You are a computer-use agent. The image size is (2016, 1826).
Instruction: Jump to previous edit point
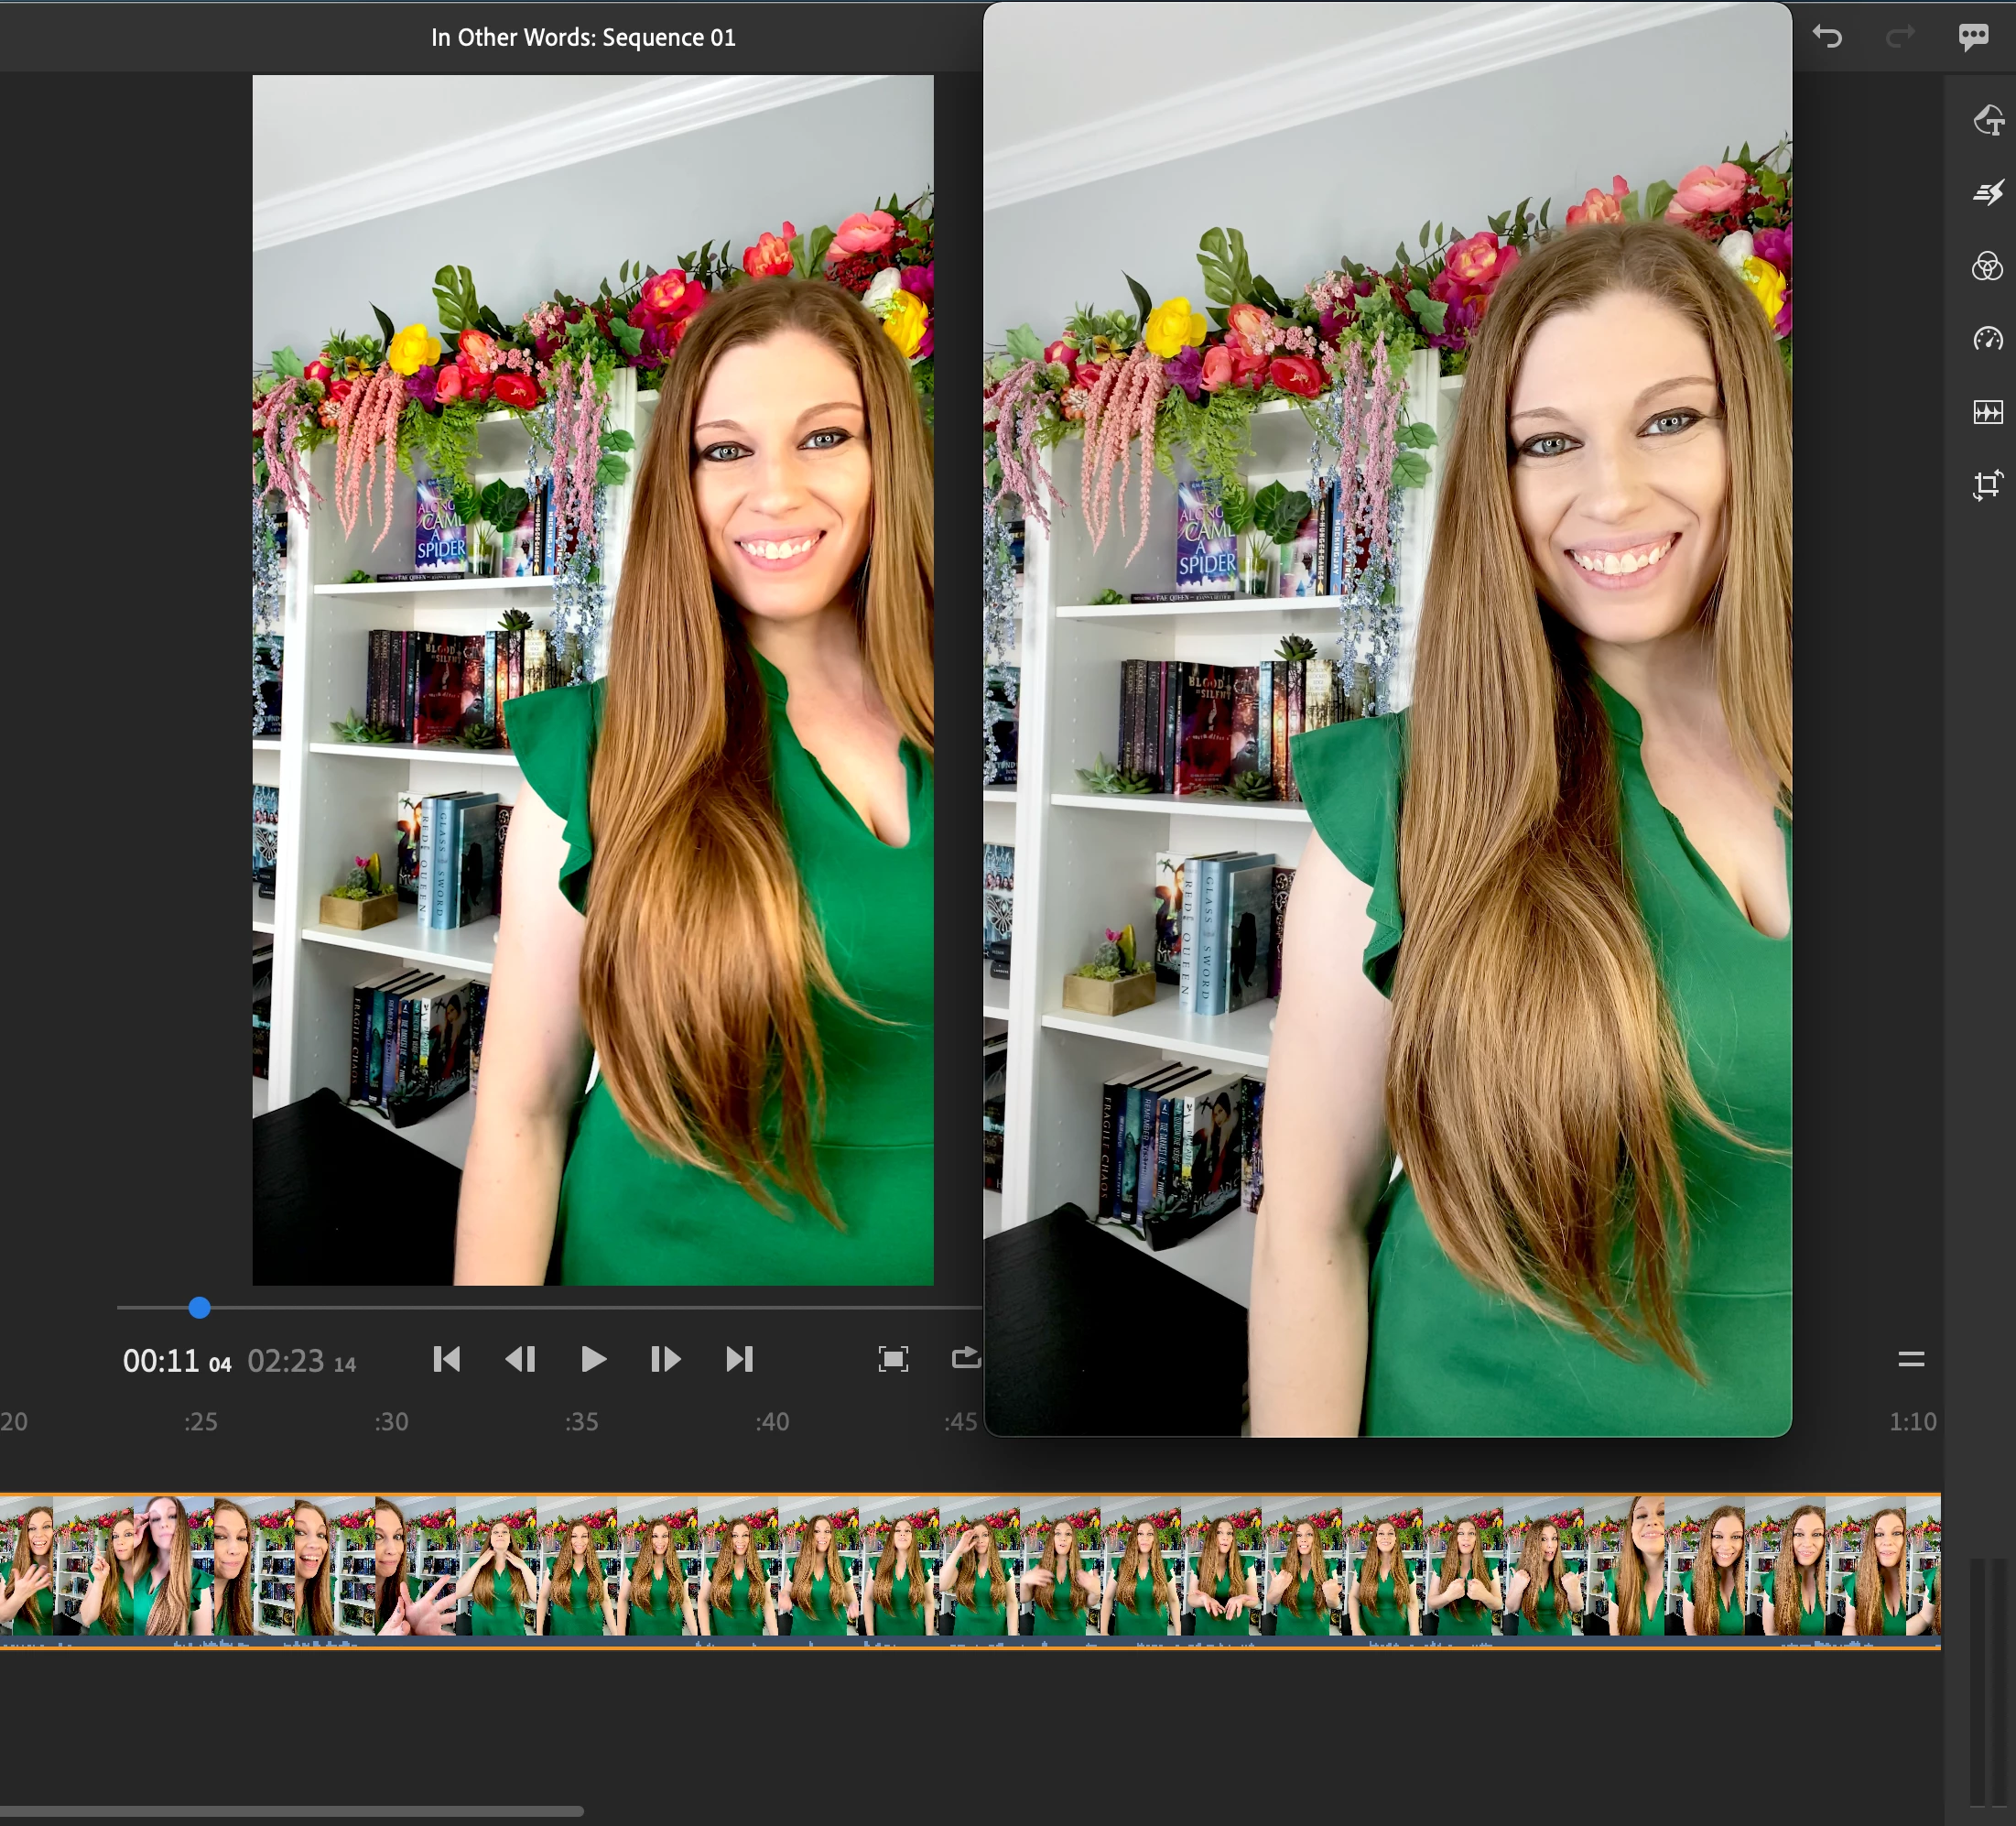(446, 1359)
